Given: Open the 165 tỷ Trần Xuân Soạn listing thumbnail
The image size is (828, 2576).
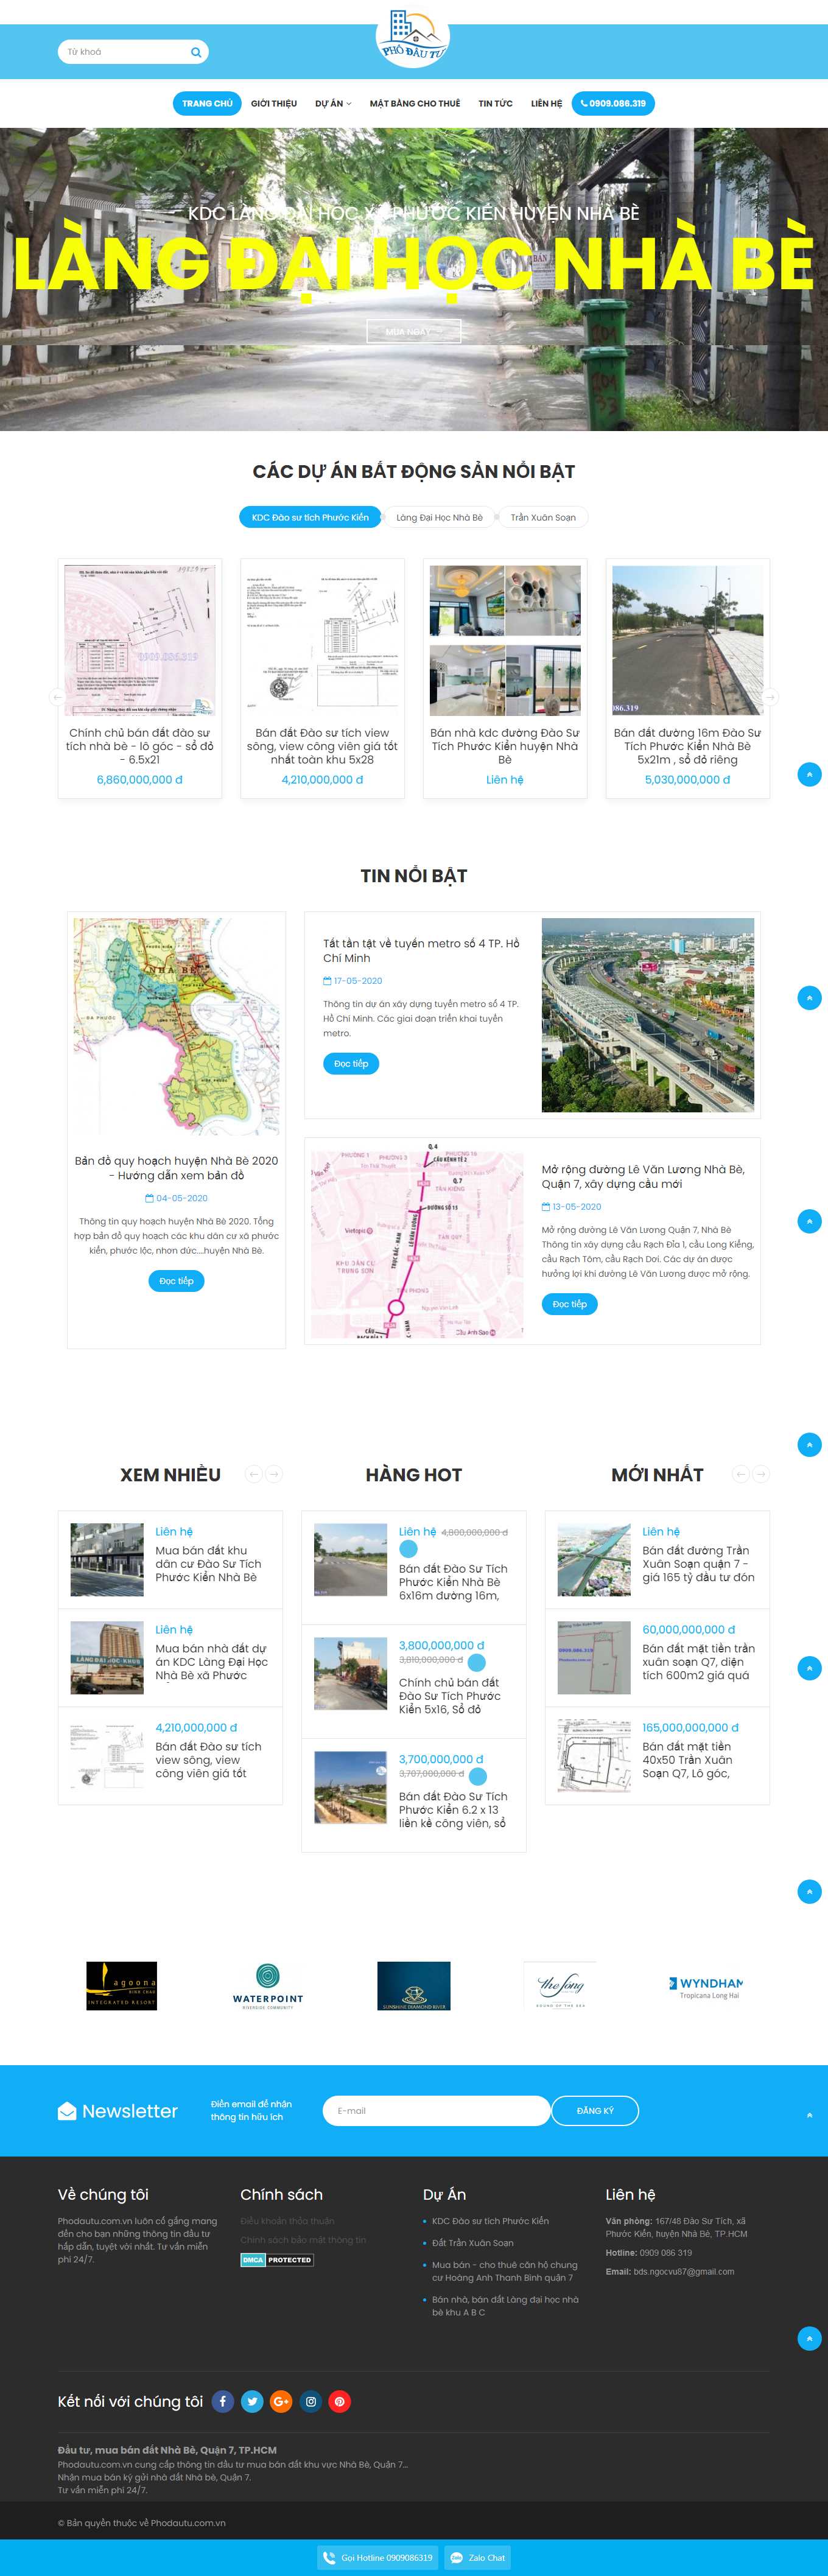Looking at the screenshot, I should [594, 1560].
